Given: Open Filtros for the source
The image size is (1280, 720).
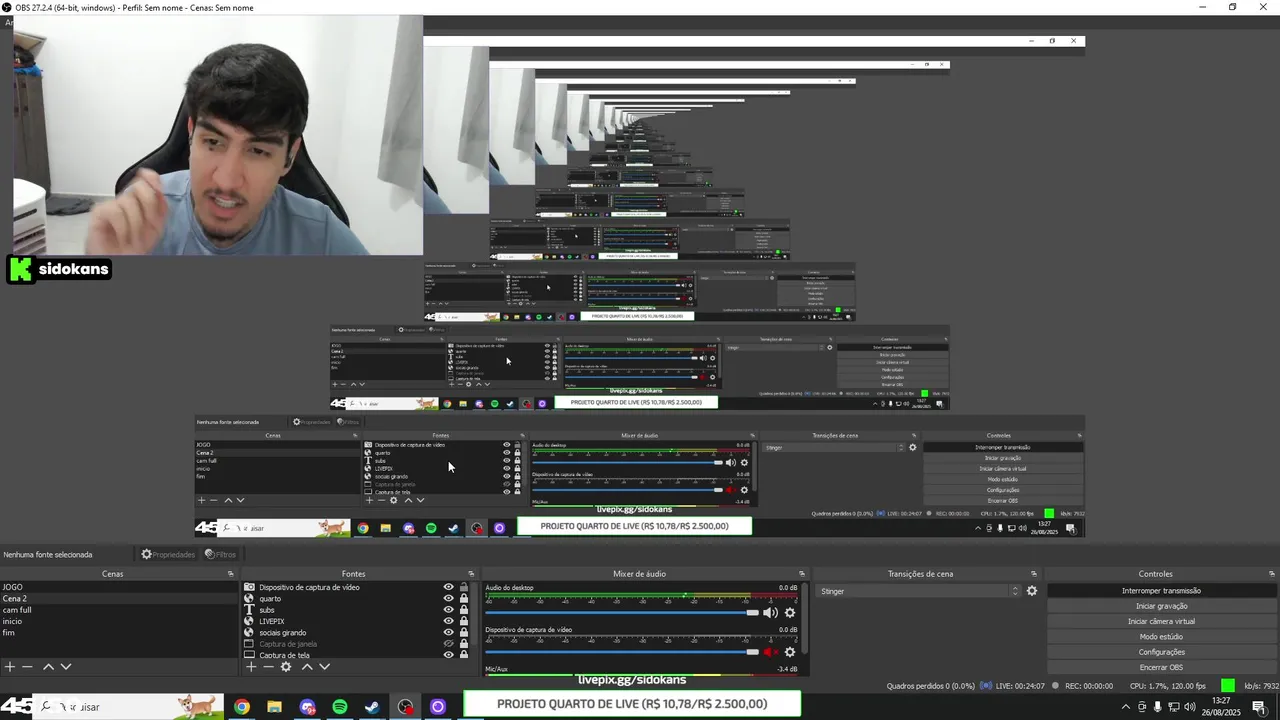Looking at the screenshot, I should (x=220, y=554).
